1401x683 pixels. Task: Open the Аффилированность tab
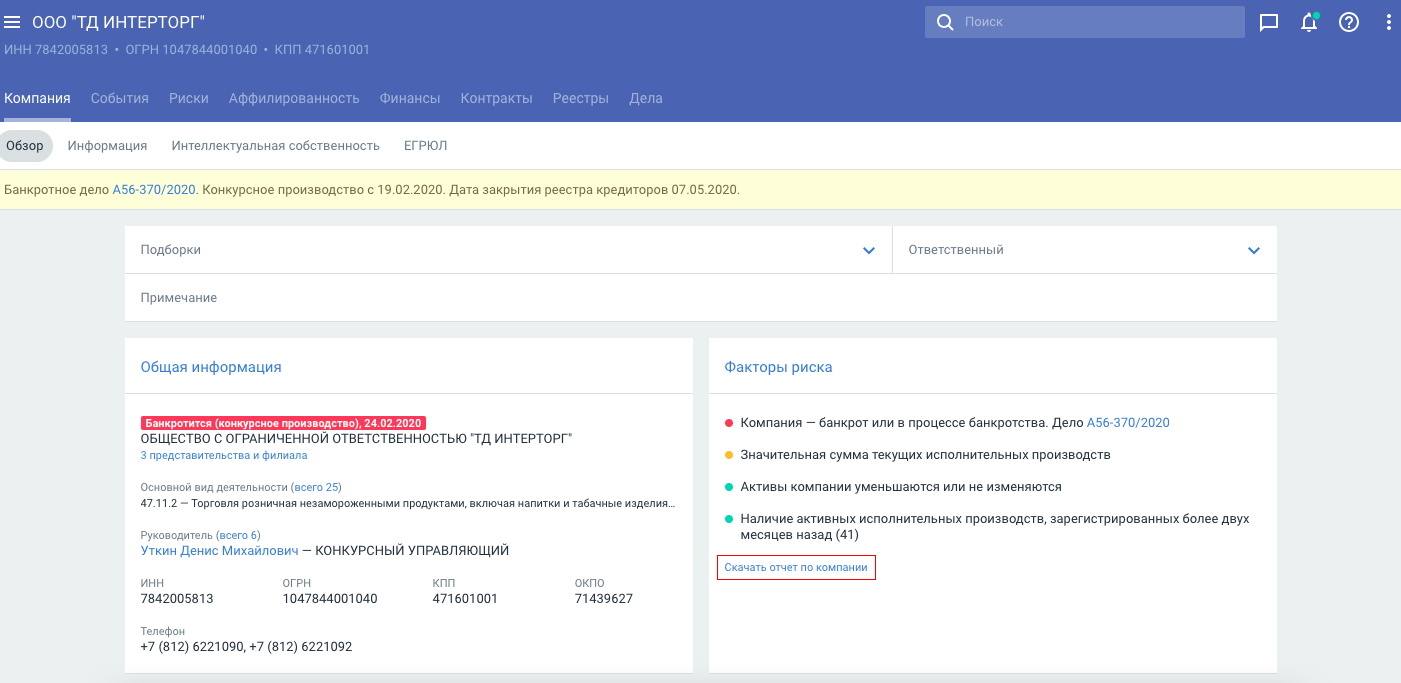[294, 98]
